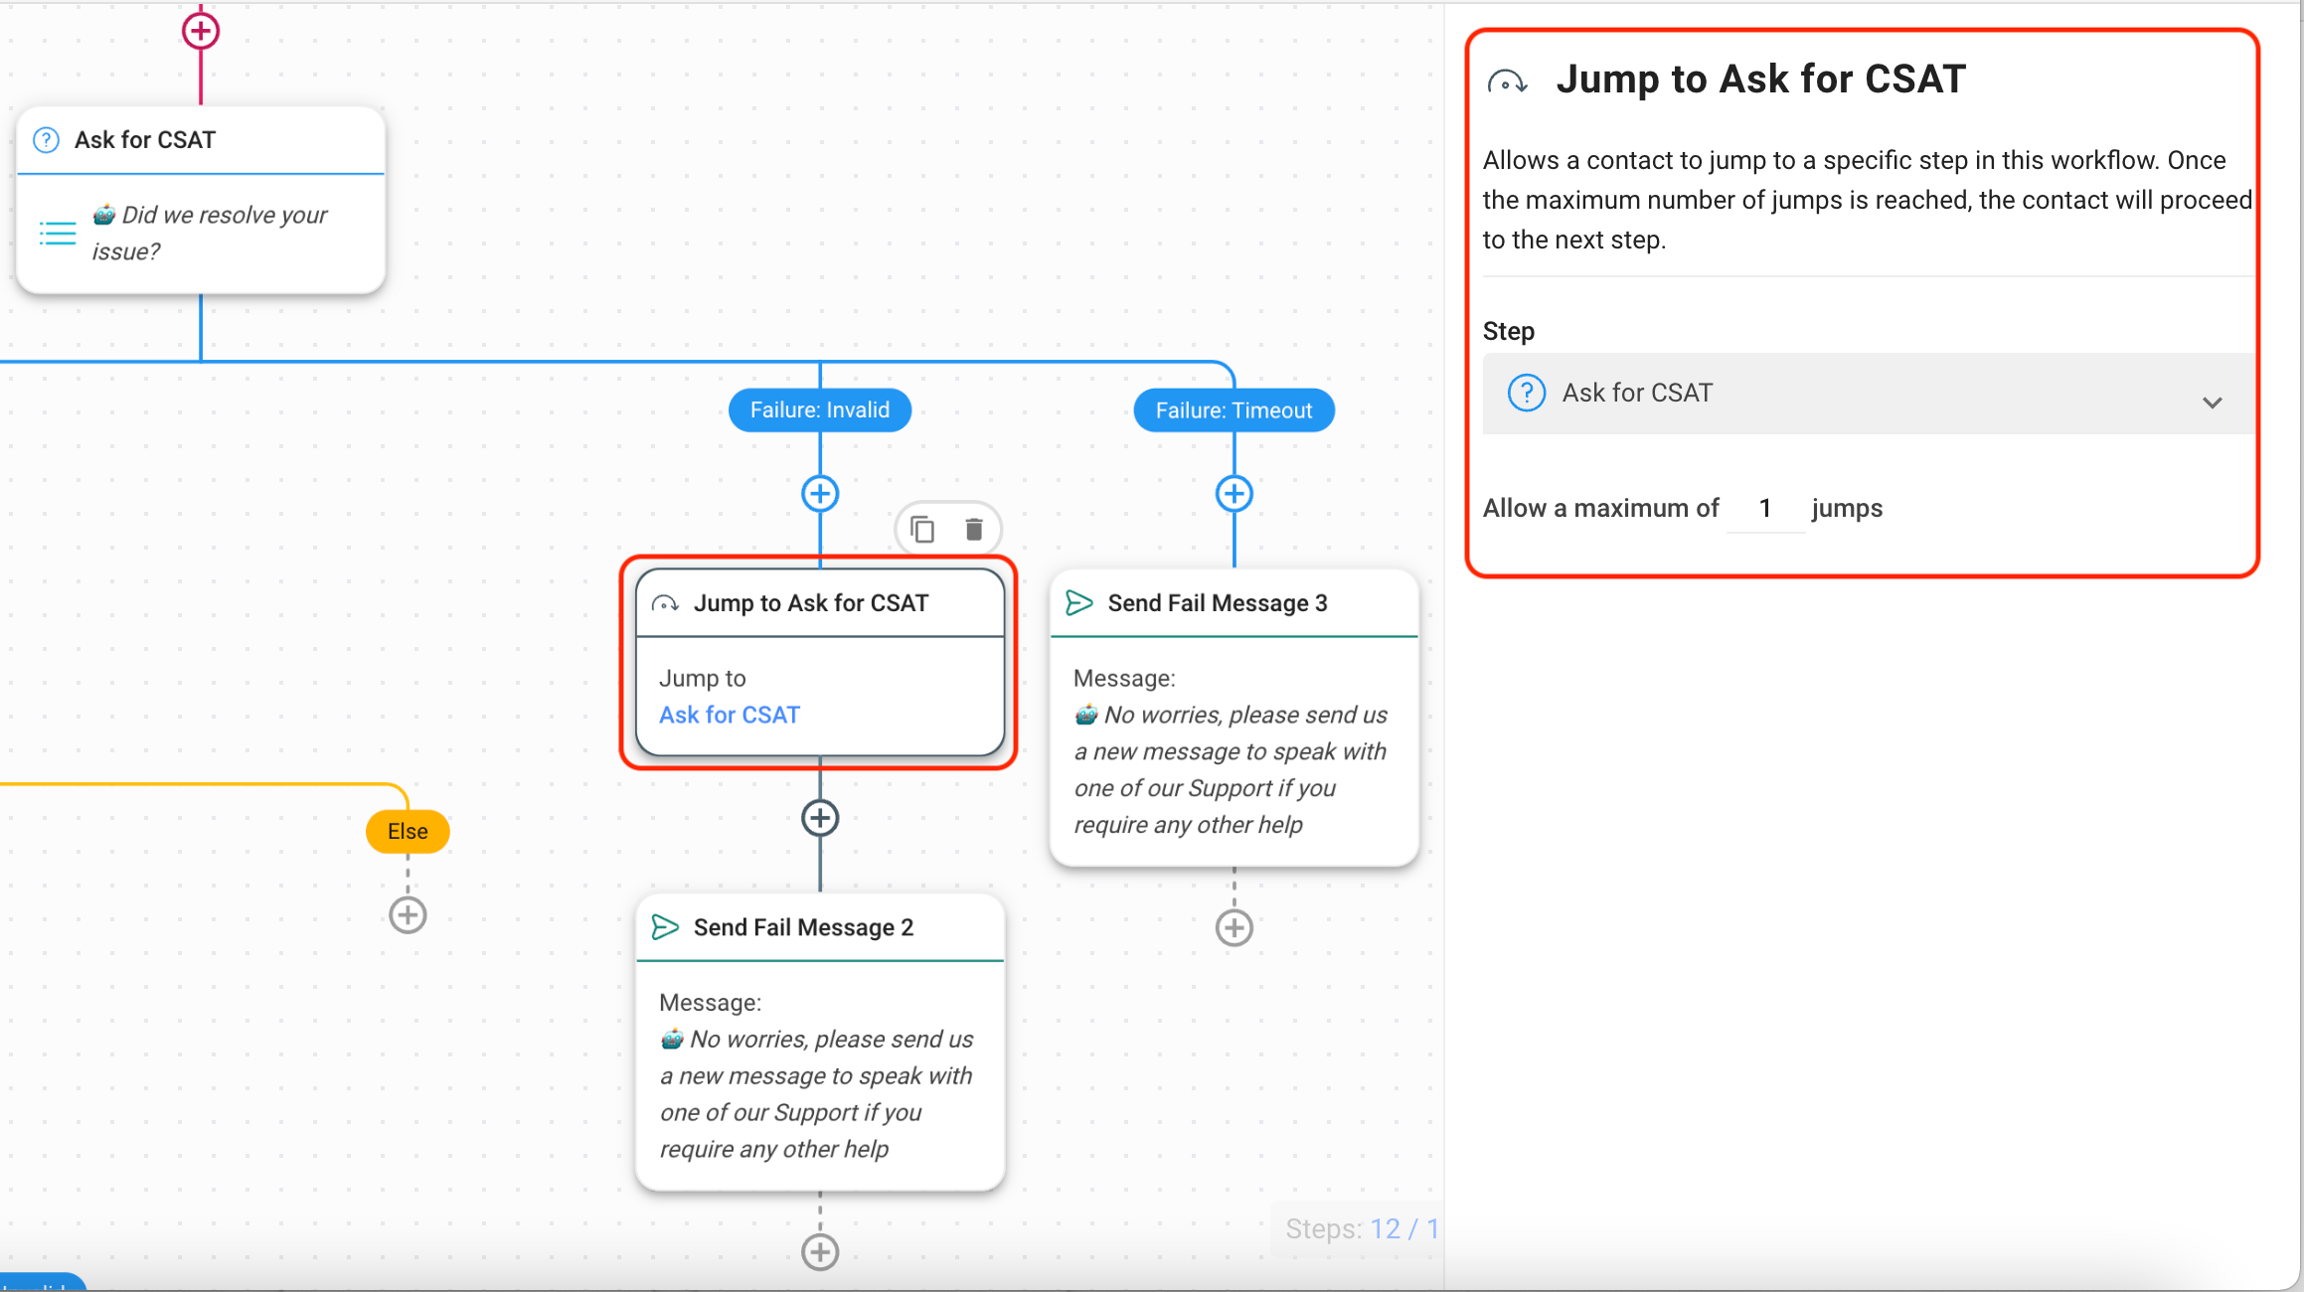Click the jump arrow icon in the Jump panel header

coord(1508,81)
